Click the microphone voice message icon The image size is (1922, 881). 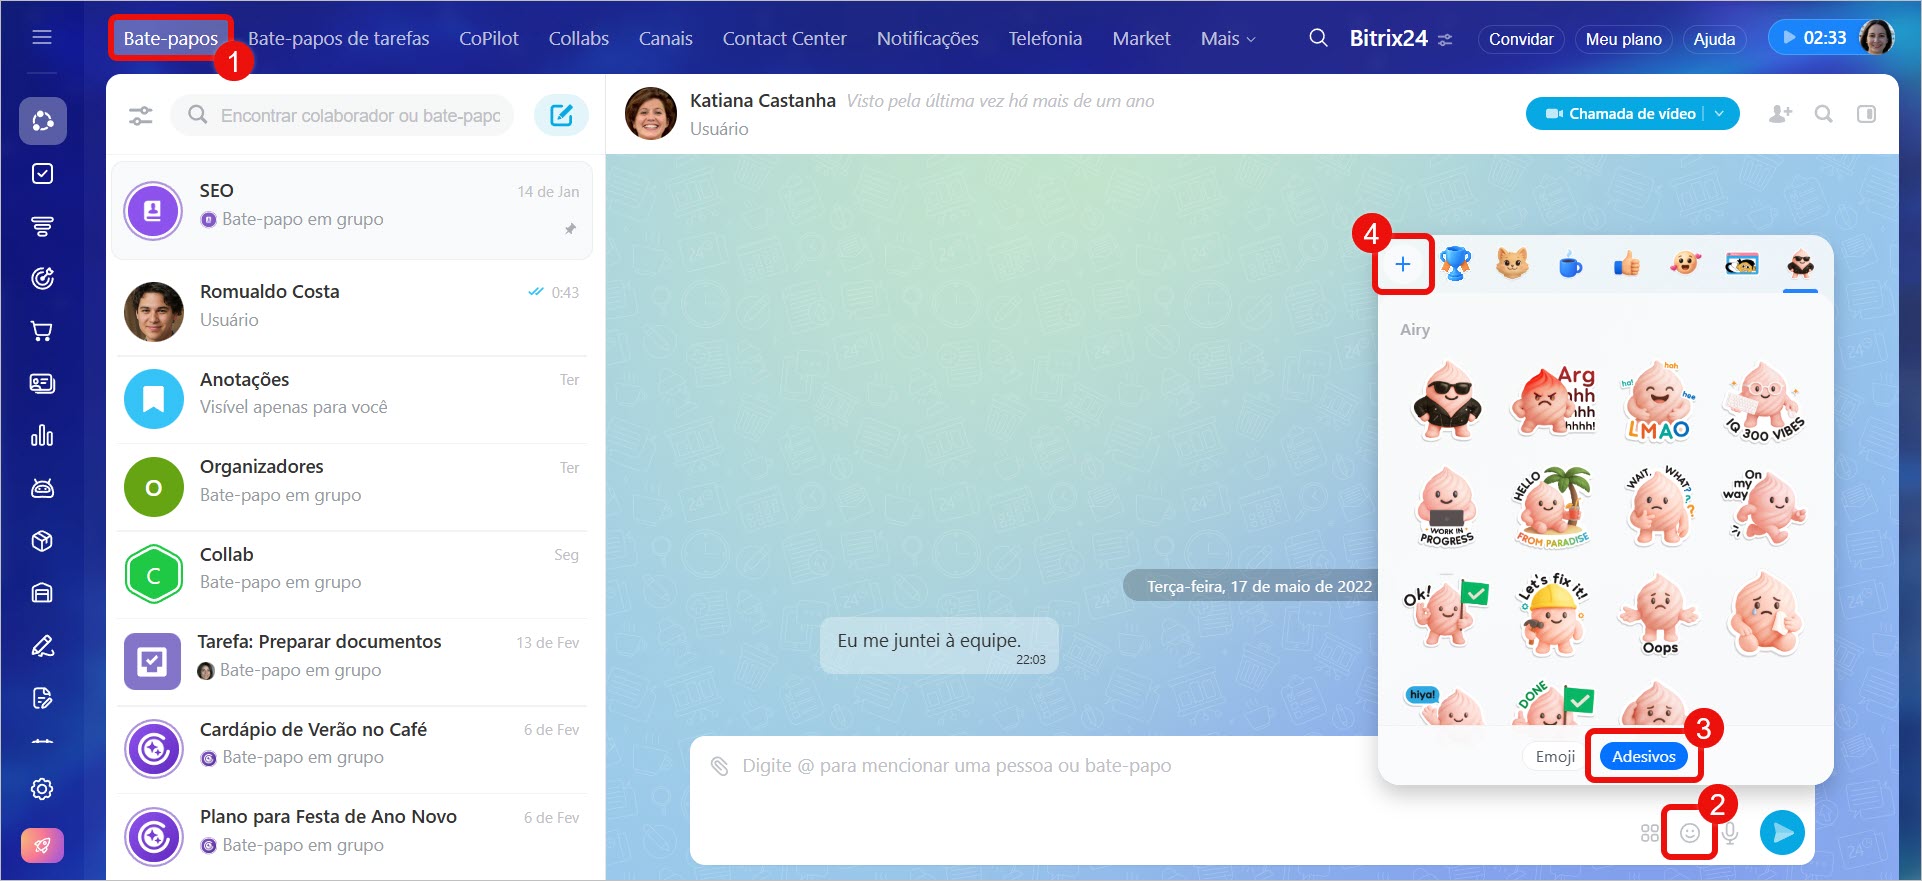click(1730, 833)
